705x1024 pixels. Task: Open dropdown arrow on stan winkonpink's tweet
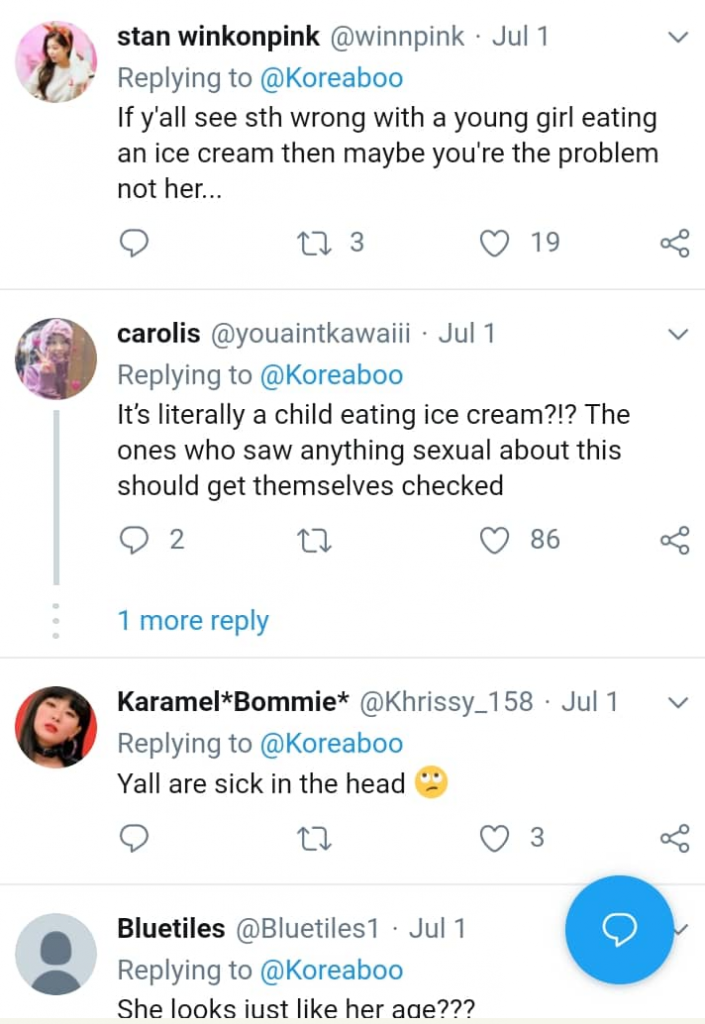(x=678, y=38)
